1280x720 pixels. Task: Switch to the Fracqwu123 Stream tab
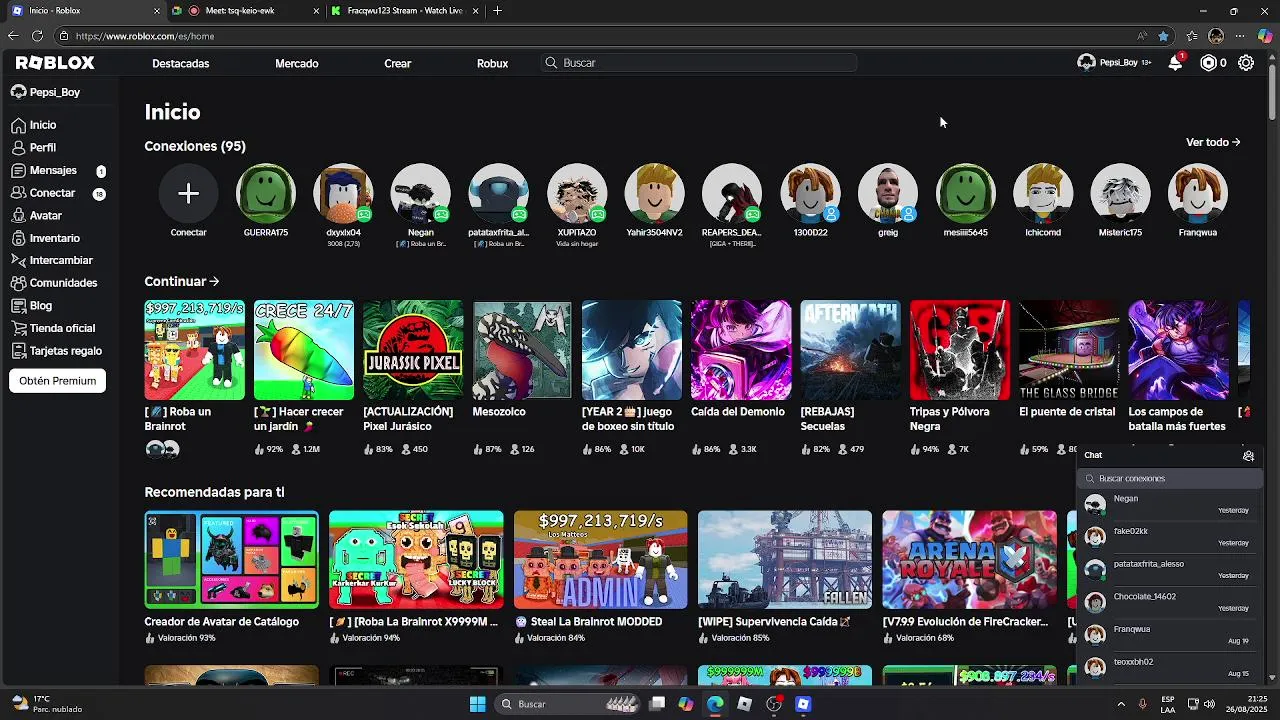(405, 11)
